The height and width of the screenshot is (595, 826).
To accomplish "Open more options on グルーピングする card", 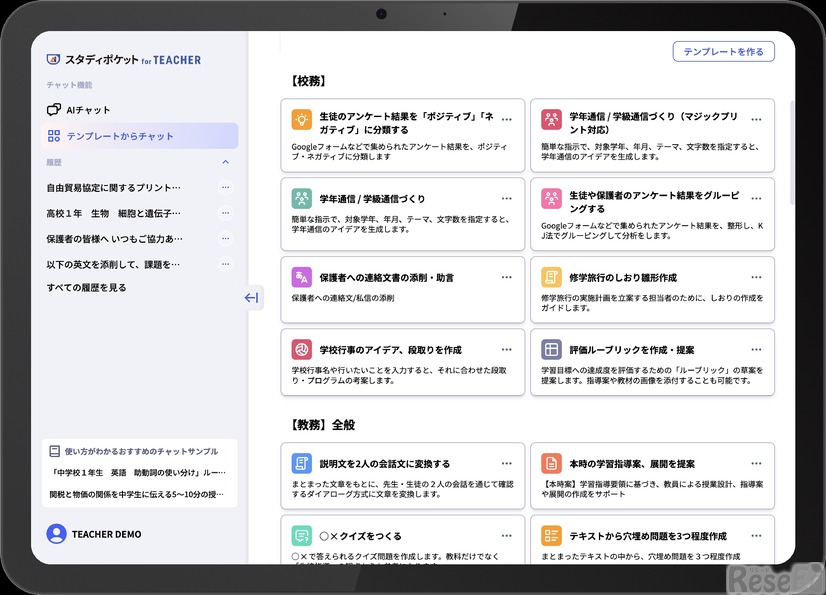I will [756, 199].
